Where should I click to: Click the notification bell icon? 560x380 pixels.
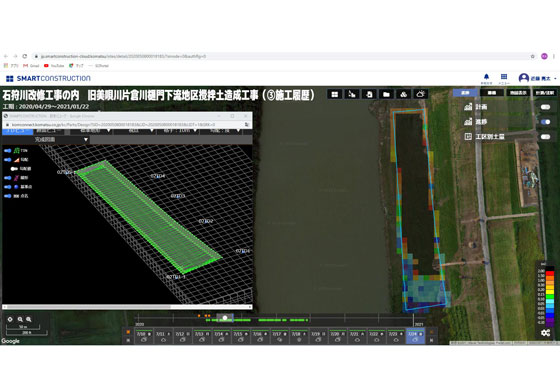(486, 76)
